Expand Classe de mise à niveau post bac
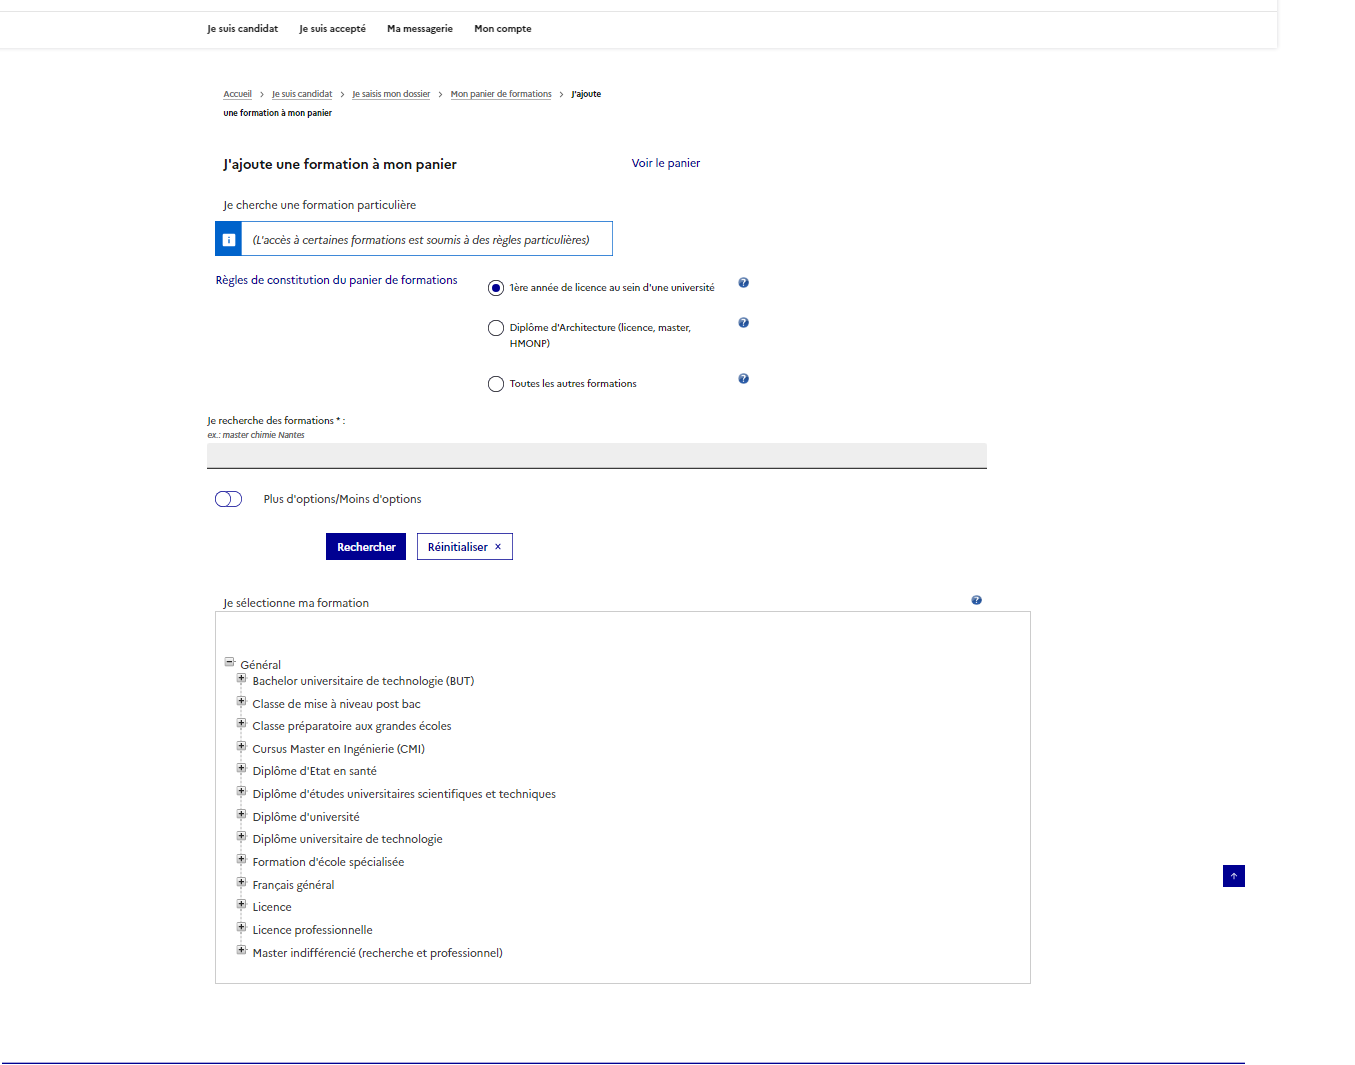 point(241,701)
